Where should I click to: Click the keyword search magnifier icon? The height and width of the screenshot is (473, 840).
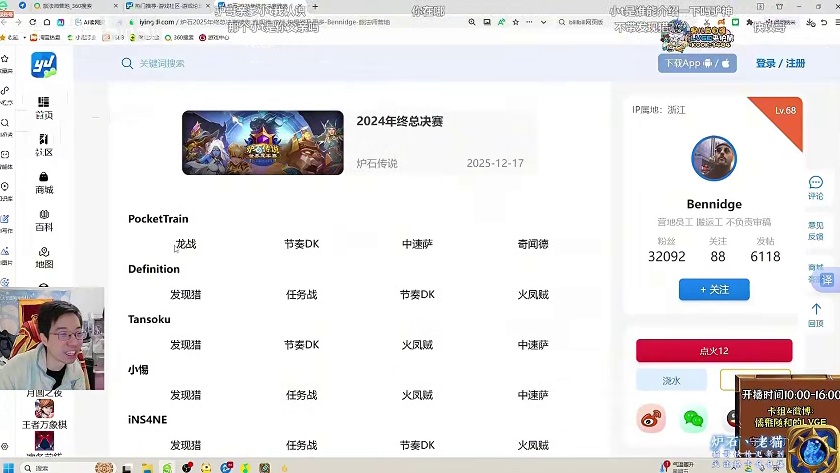pyautogui.click(x=127, y=63)
